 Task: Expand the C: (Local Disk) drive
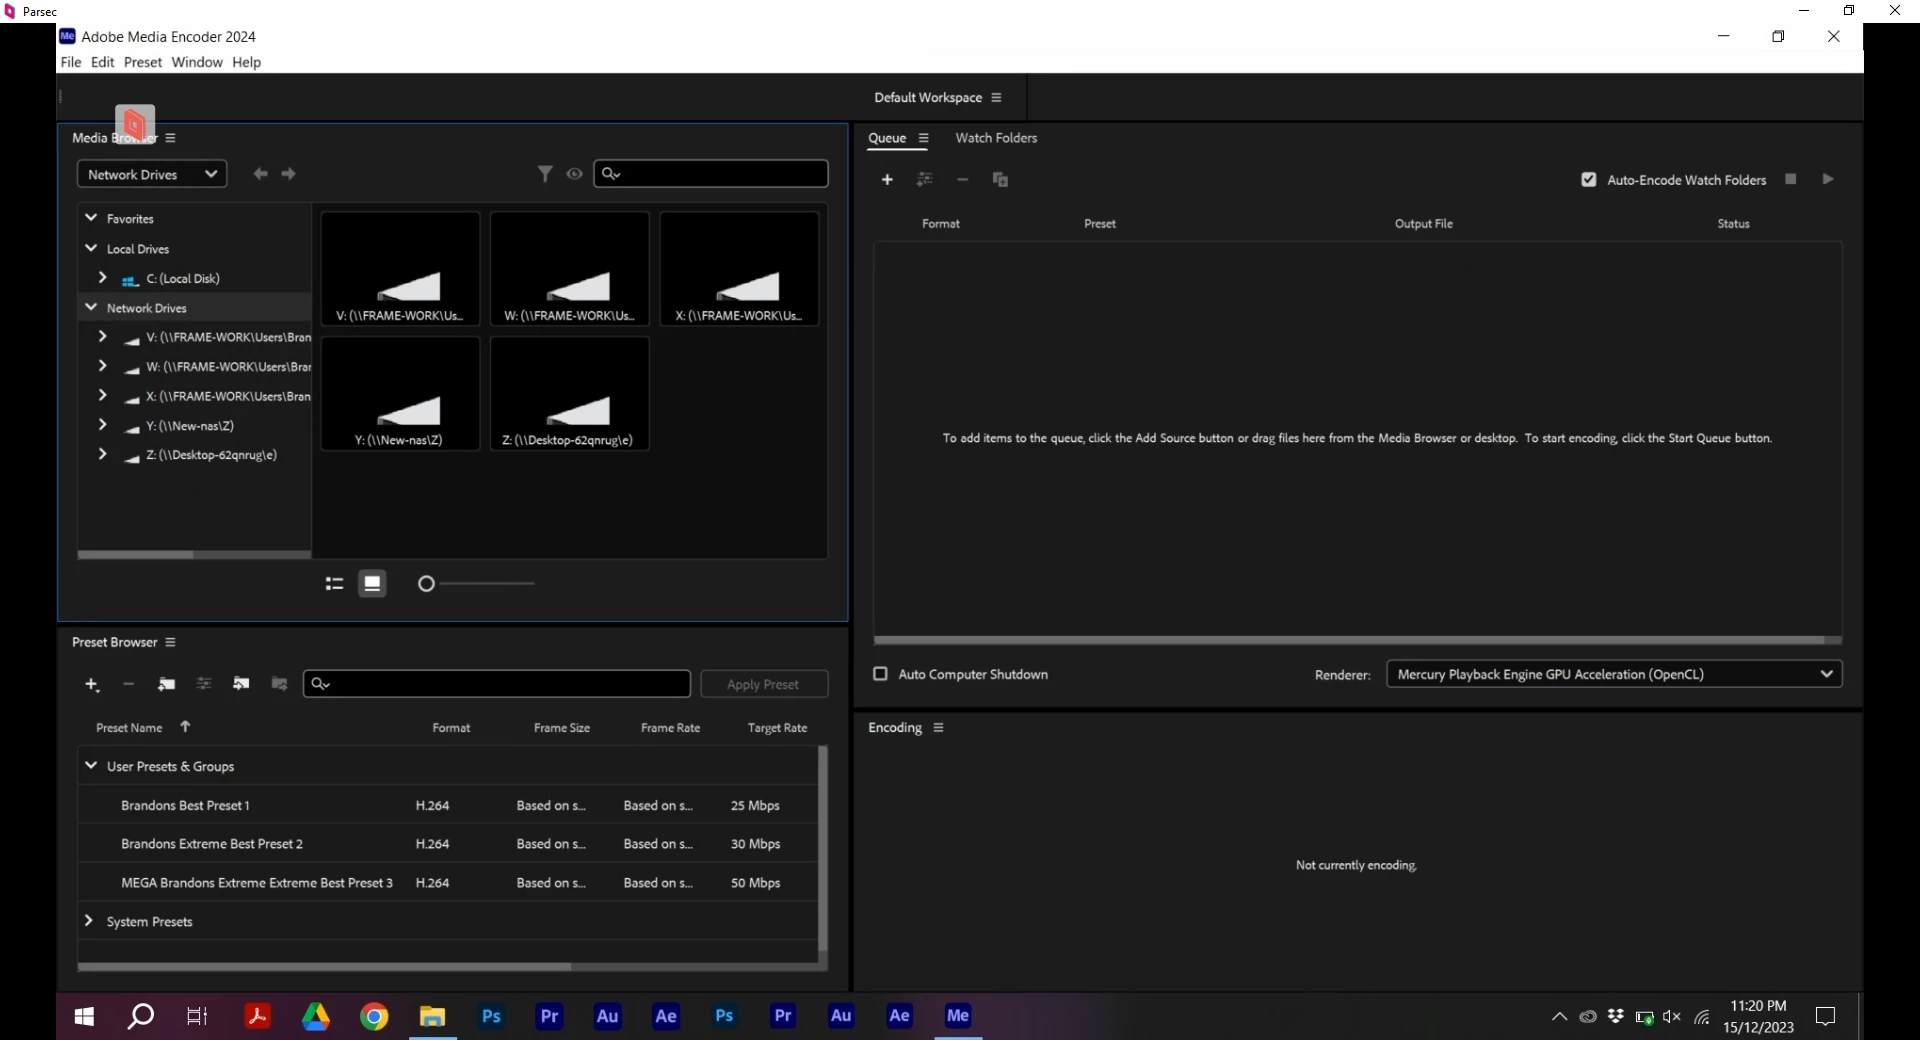coord(103,278)
